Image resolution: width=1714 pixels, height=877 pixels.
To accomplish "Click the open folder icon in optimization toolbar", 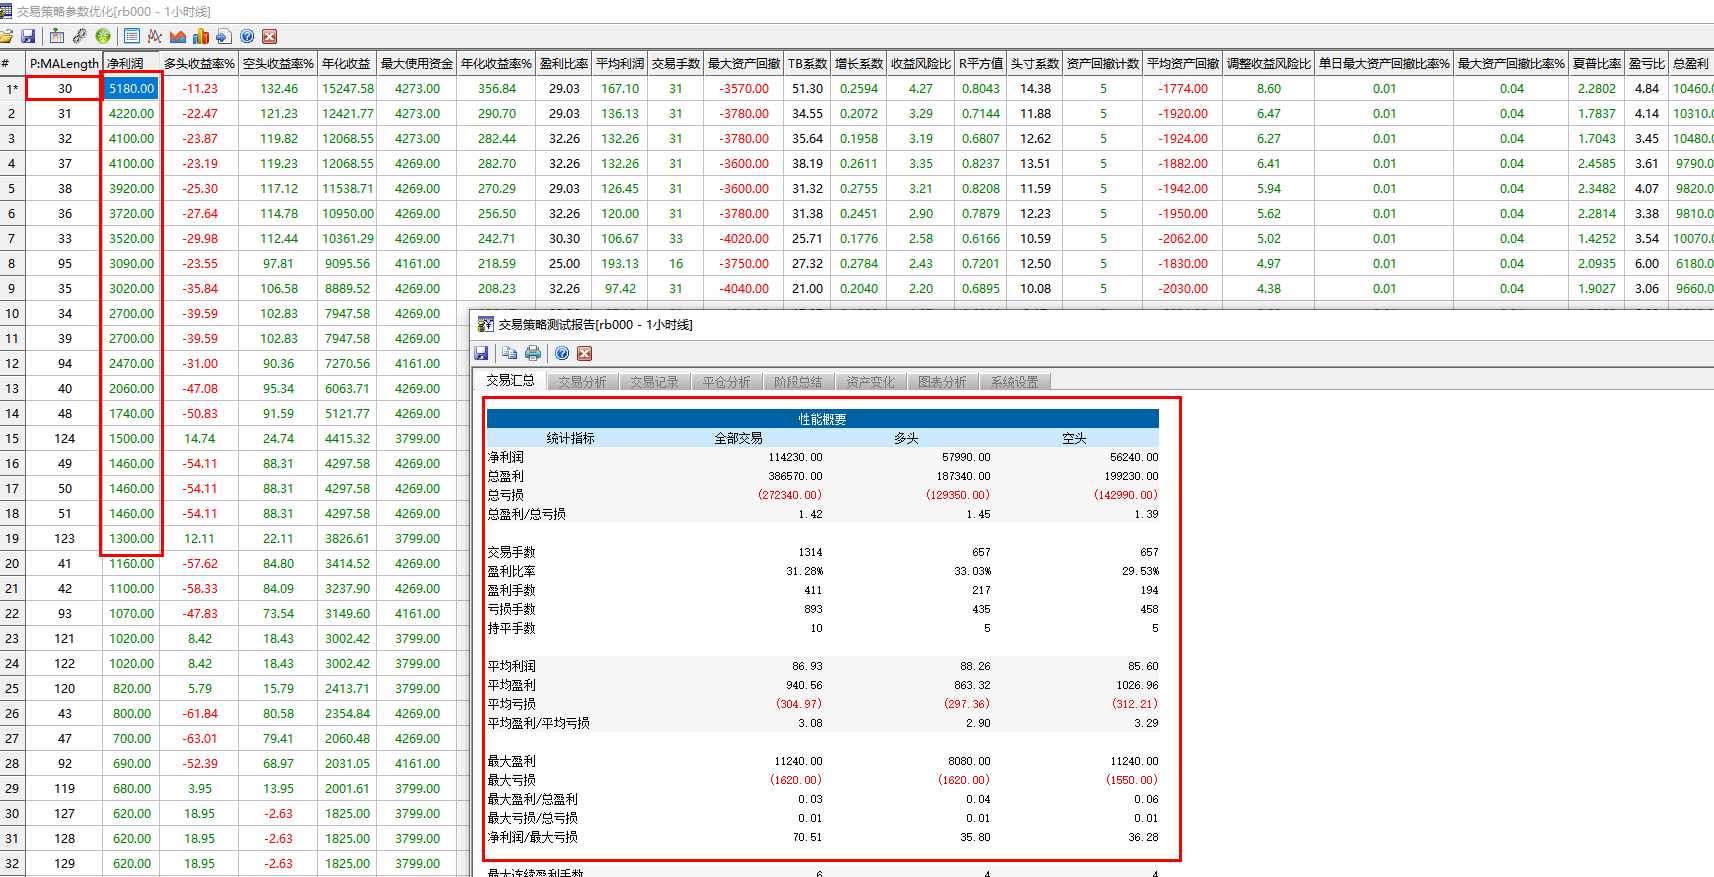I will point(6,36).
